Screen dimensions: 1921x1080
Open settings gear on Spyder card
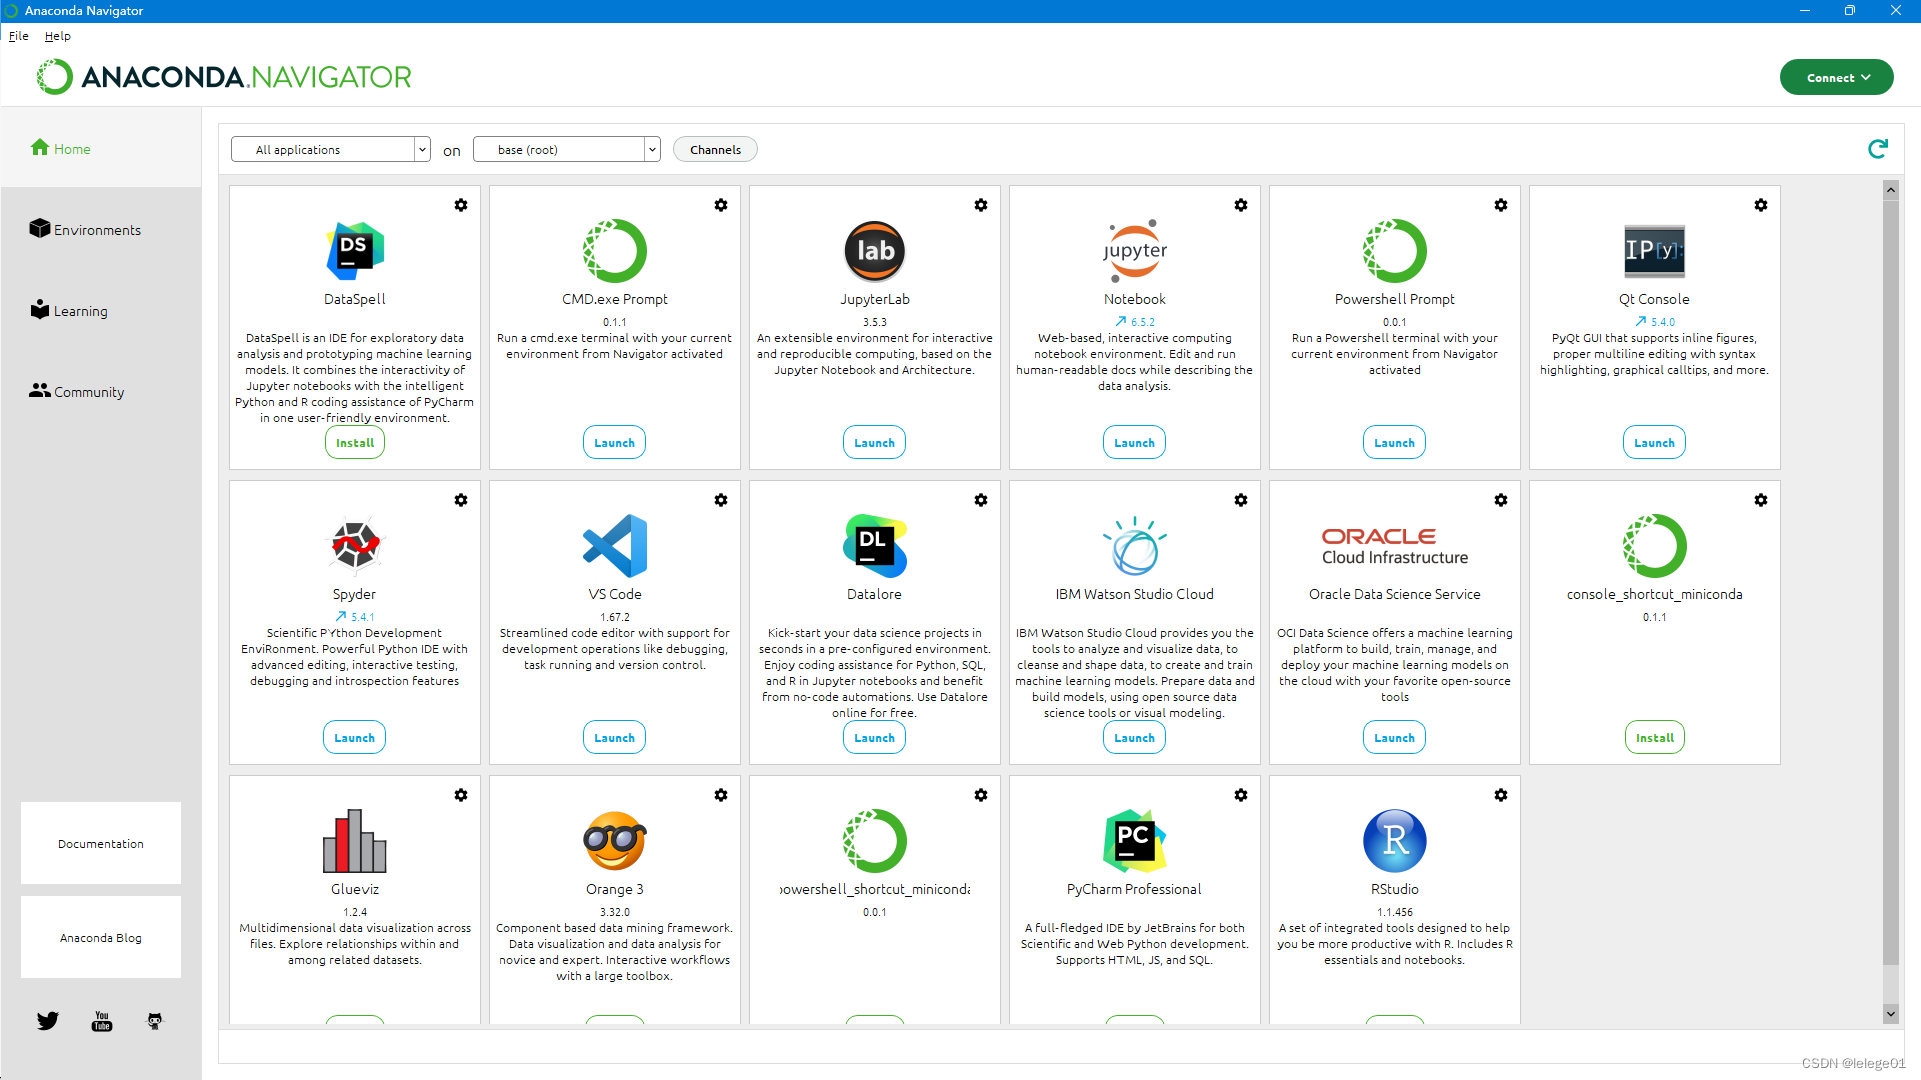coord(461,500)
